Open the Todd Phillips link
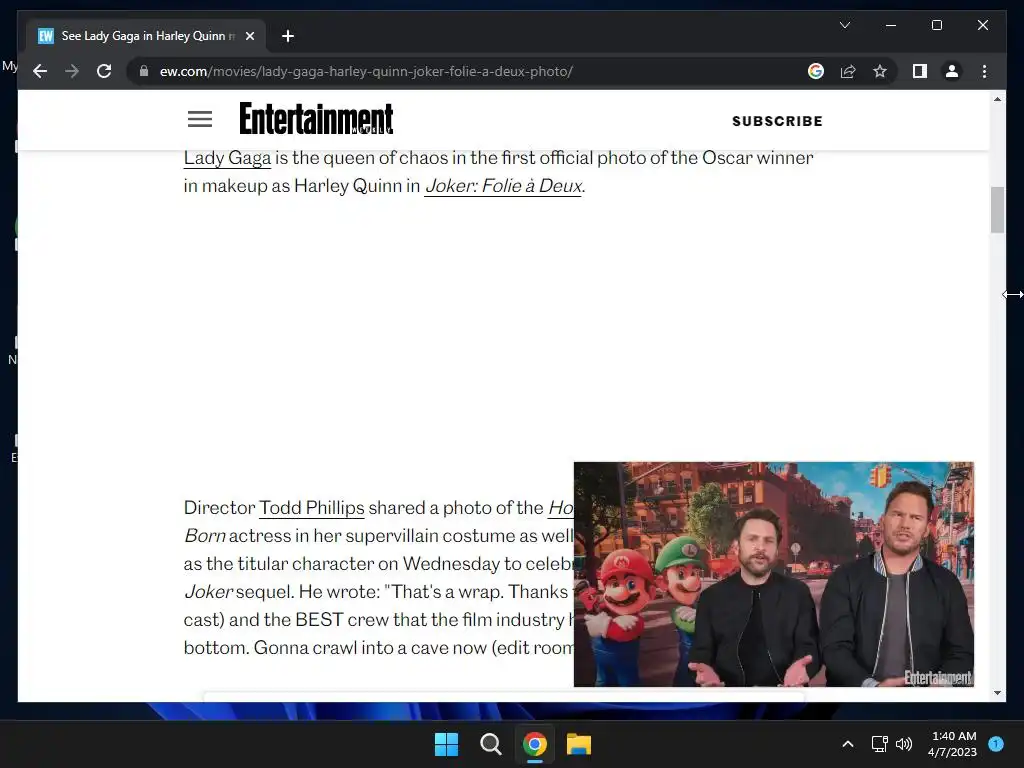Image resolution: width=1024 pixels, height=768 pixels. click(312, 508)
